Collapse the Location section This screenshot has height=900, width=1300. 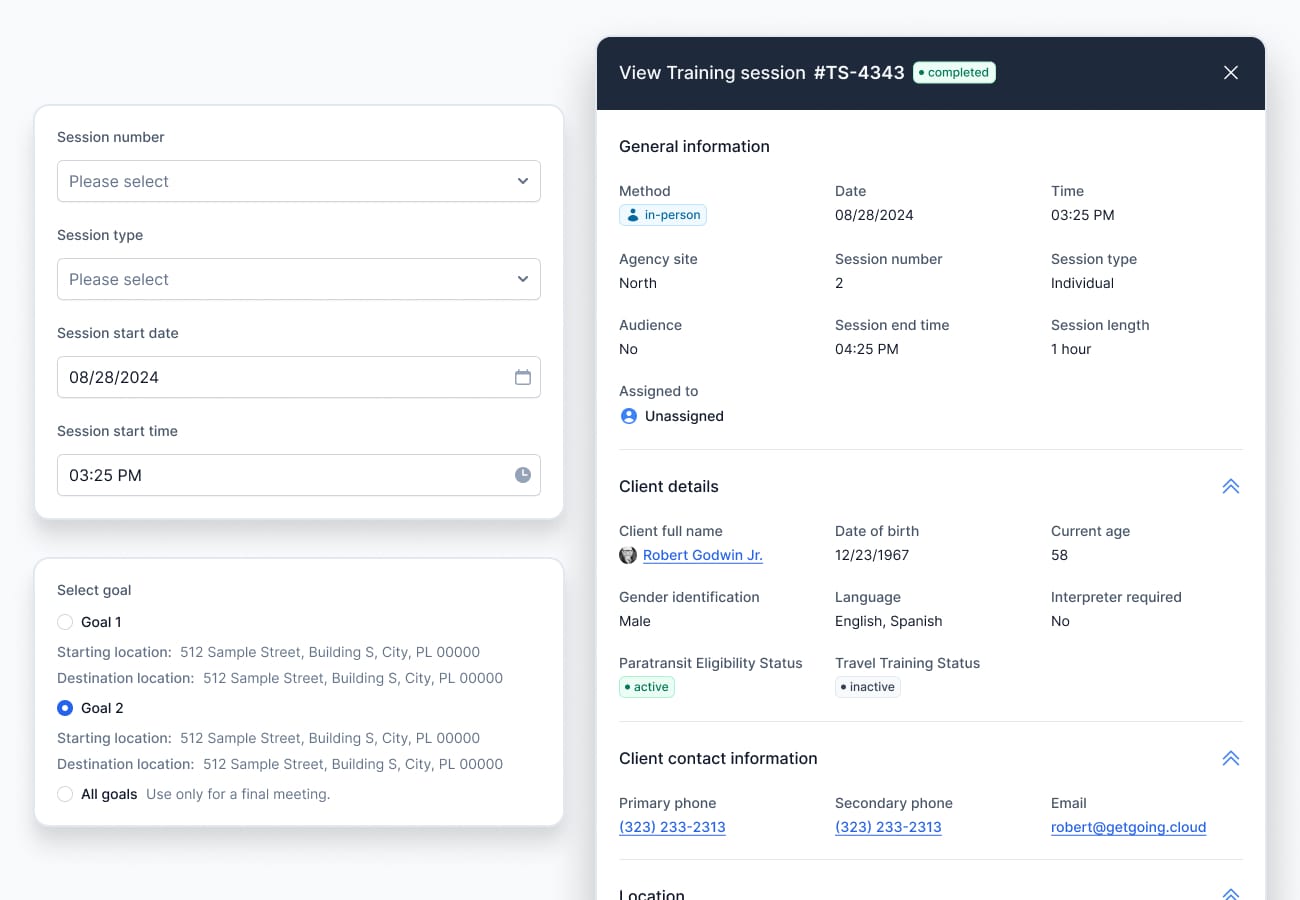click(x=1231, y=894)
